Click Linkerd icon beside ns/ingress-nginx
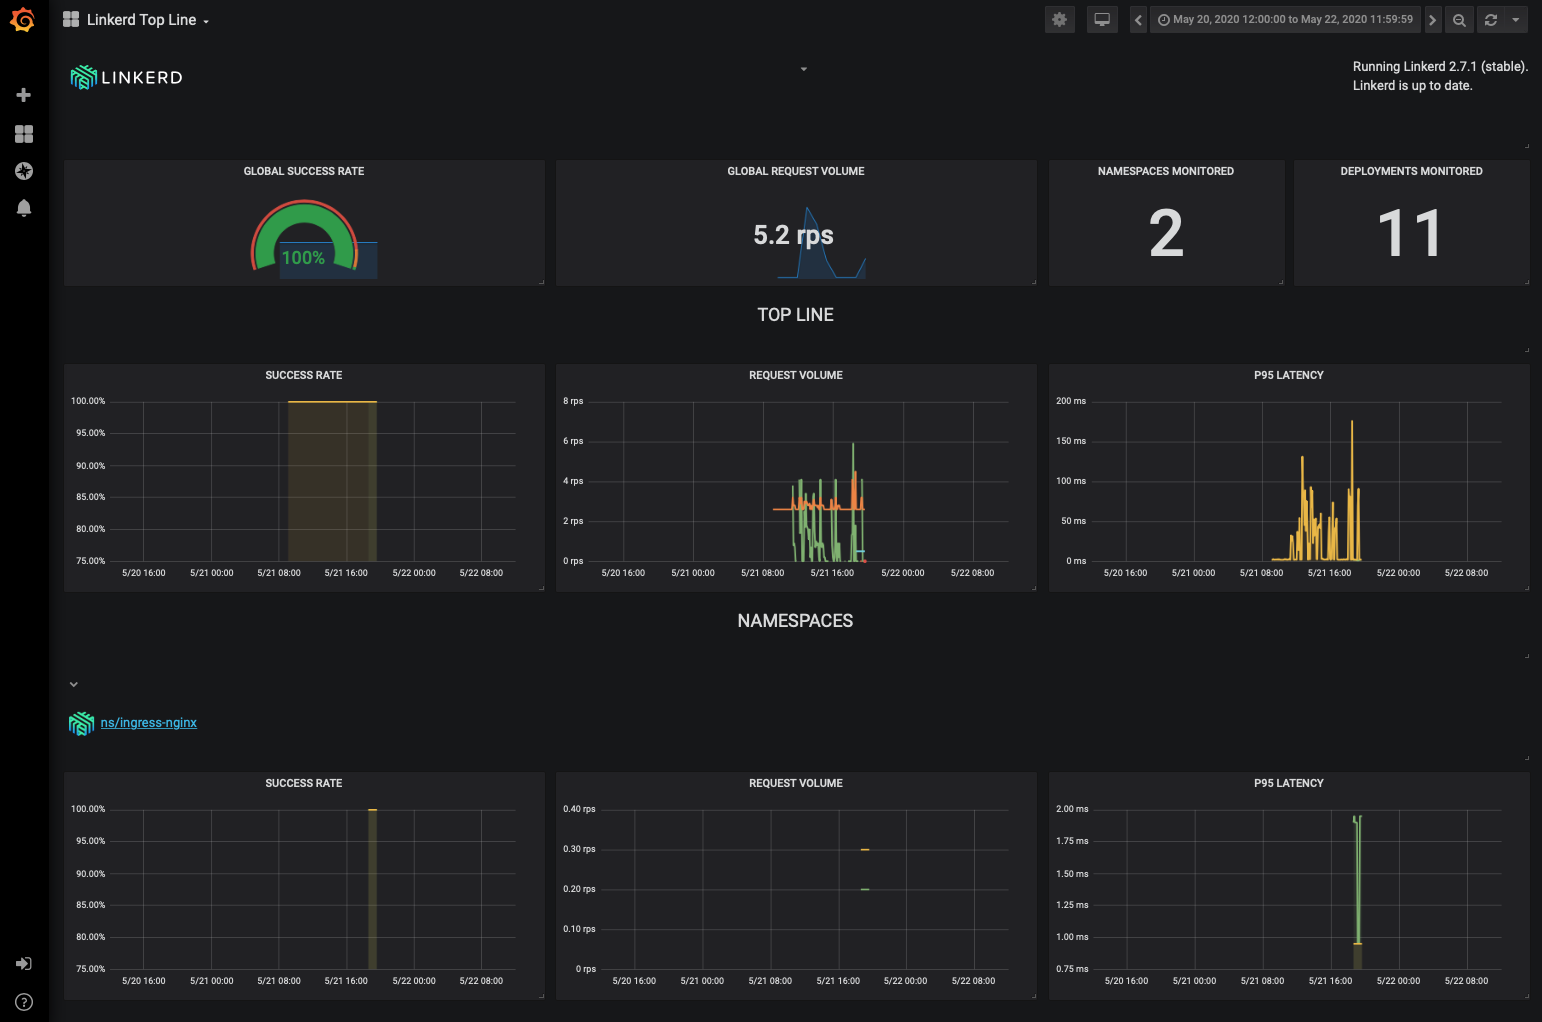Screen dimensions: 1542x1022 (81, 723)
